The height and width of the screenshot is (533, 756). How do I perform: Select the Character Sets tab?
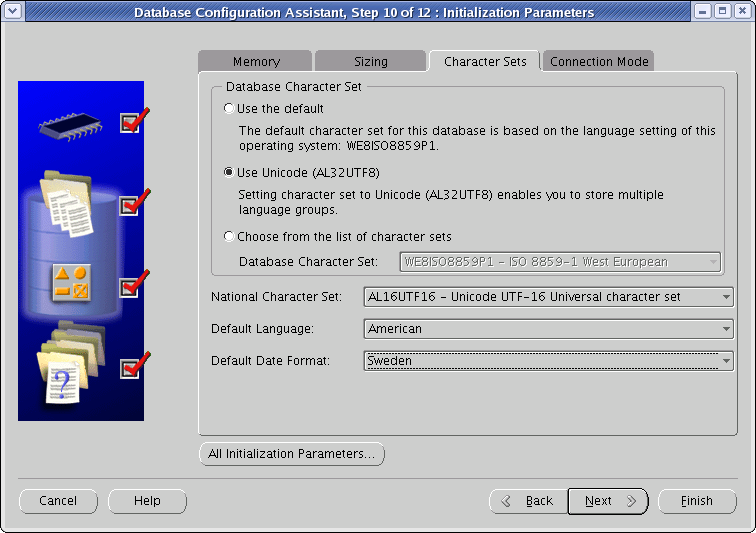(485, 61)
